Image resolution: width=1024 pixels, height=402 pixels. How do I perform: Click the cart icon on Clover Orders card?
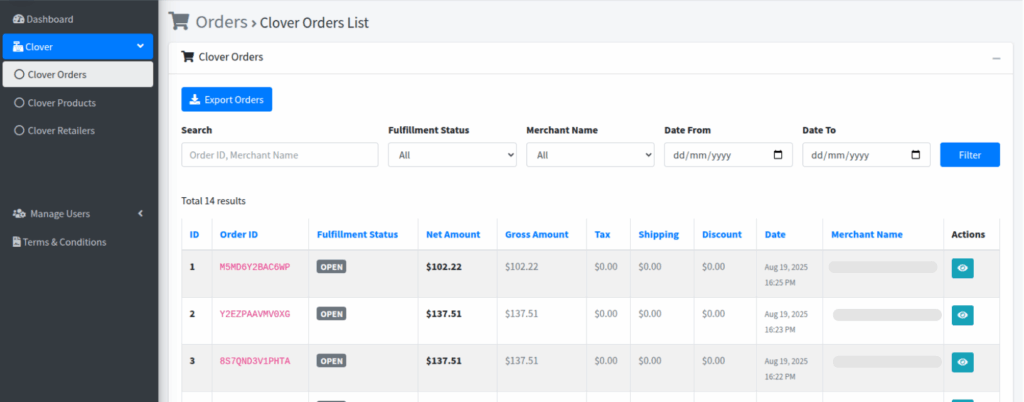tap(187, 57)
